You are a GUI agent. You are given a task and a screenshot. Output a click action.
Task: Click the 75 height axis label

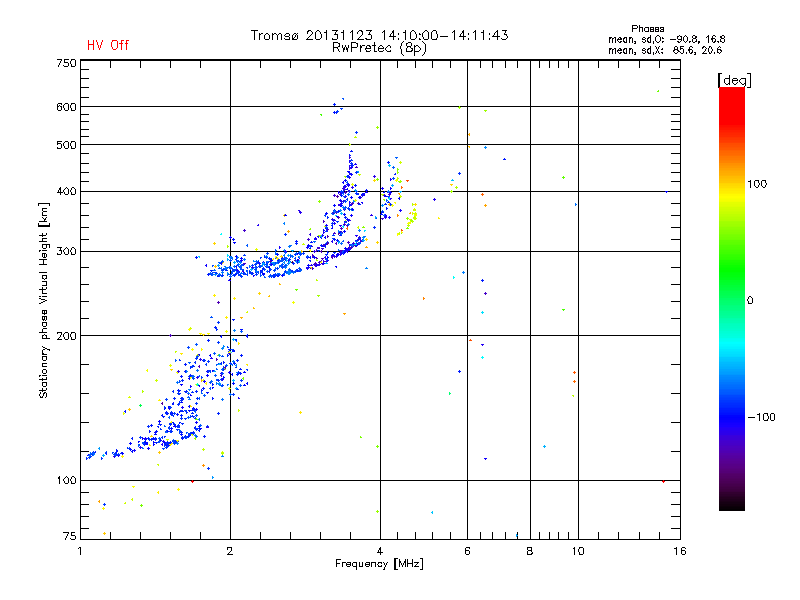pyautogui.click(x=70, y=536)
